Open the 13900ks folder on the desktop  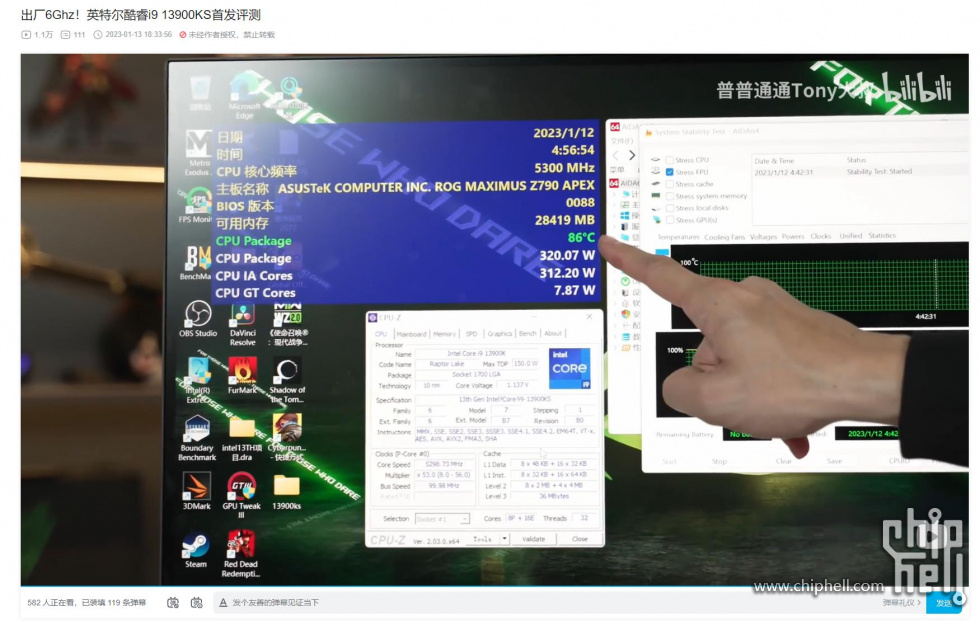pos(286,492)
